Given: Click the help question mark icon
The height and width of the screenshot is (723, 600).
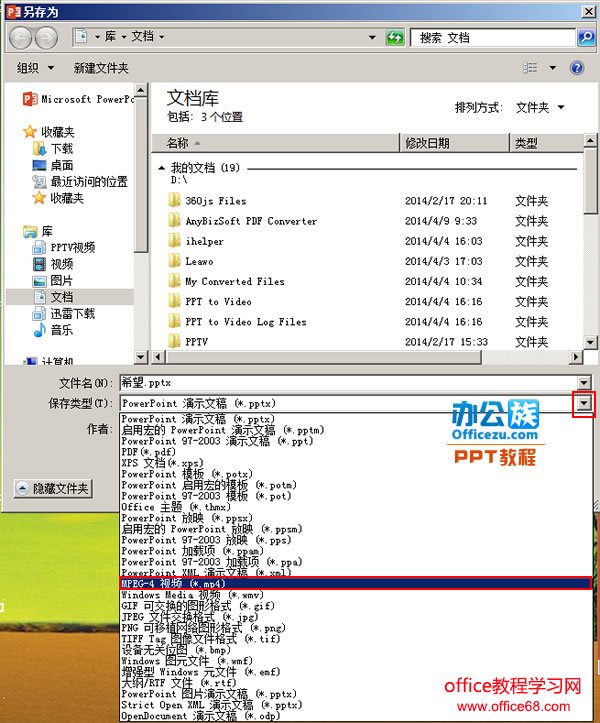Looking at the screenshot, I should pyautogui.click(x=577, y=68).
